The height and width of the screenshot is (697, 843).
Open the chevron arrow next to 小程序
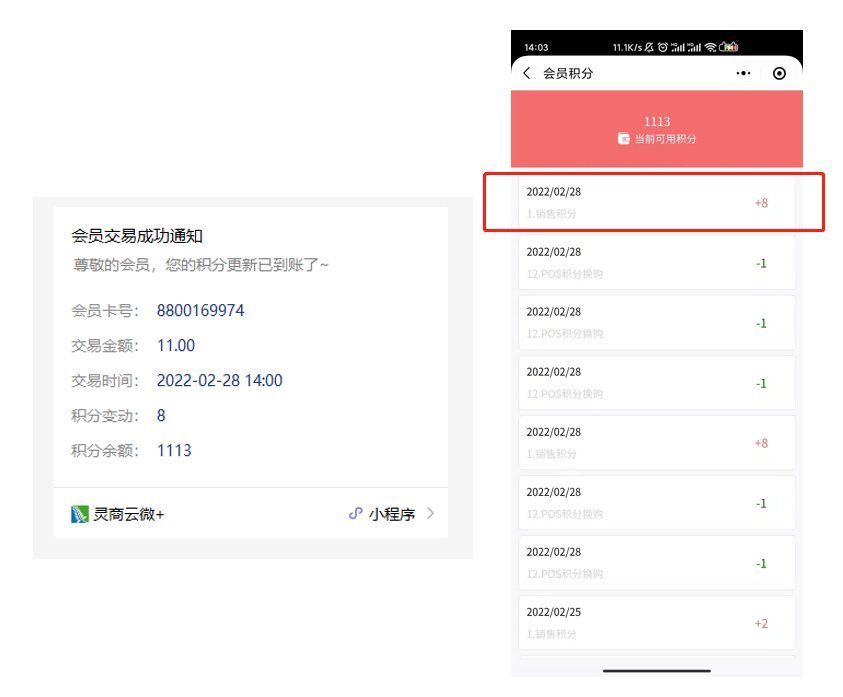[430, 513]
